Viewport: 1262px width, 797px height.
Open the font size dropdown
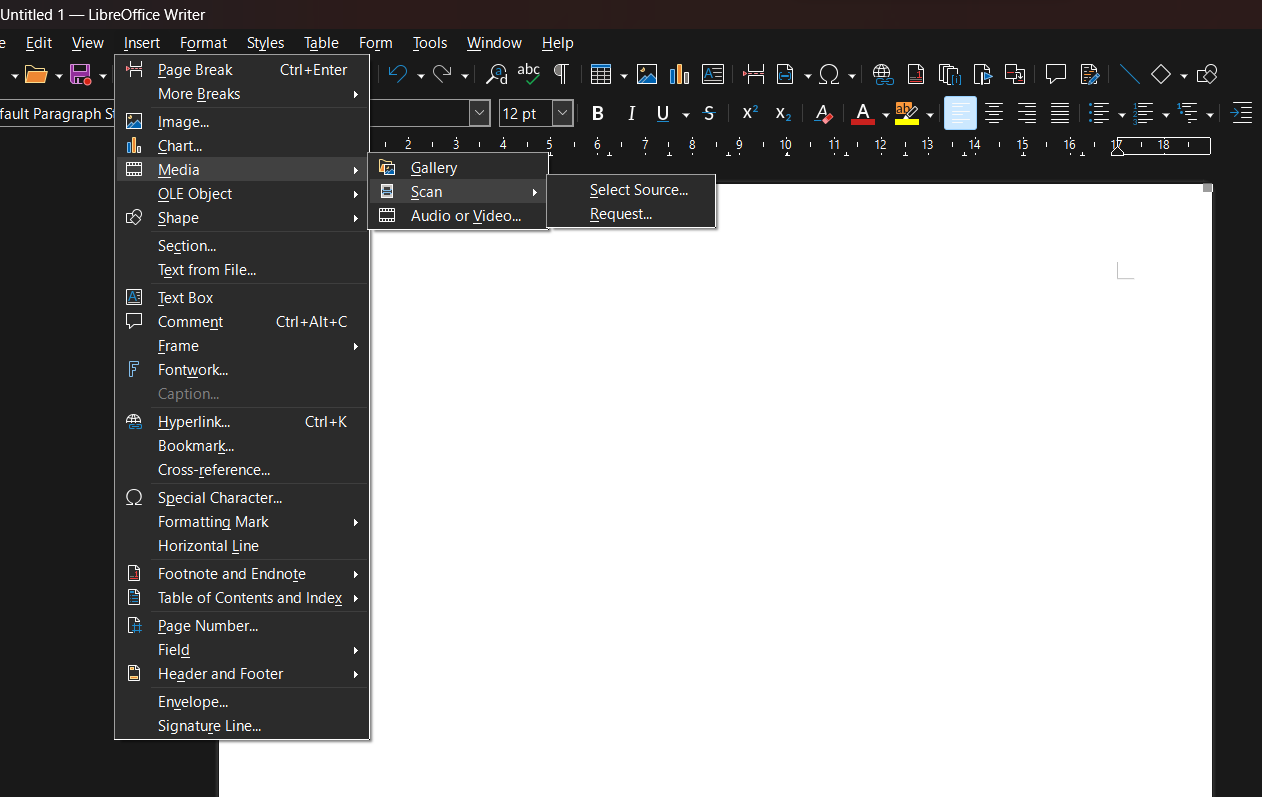tap(561, 113)
